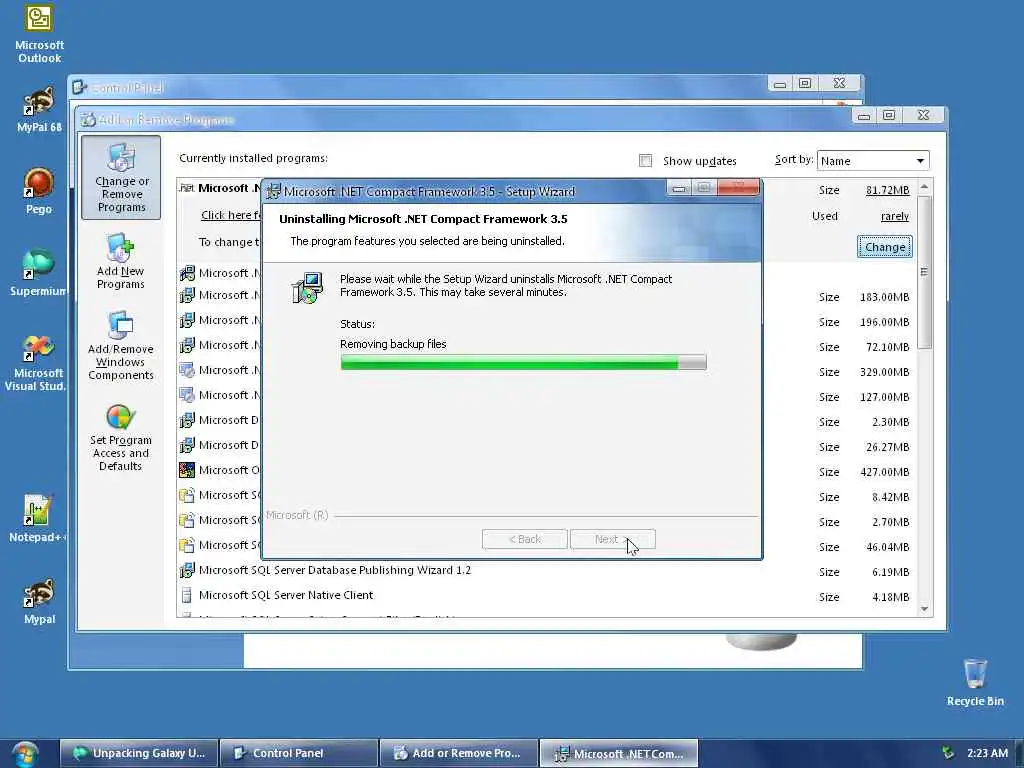The width and height of the screenshot is (1024, 768).
Task: Select icon of 2.30MB Microsoft program row
Action: pyautogui.click(x=187, y=421)
